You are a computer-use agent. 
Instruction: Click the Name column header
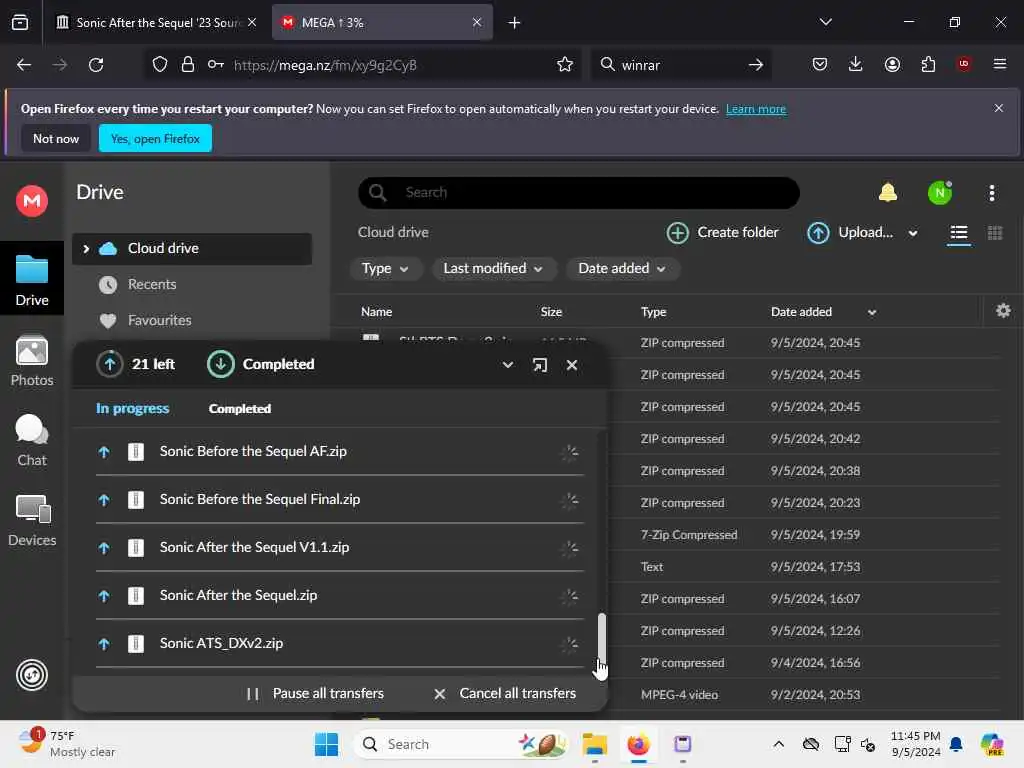tap(377, 312)
